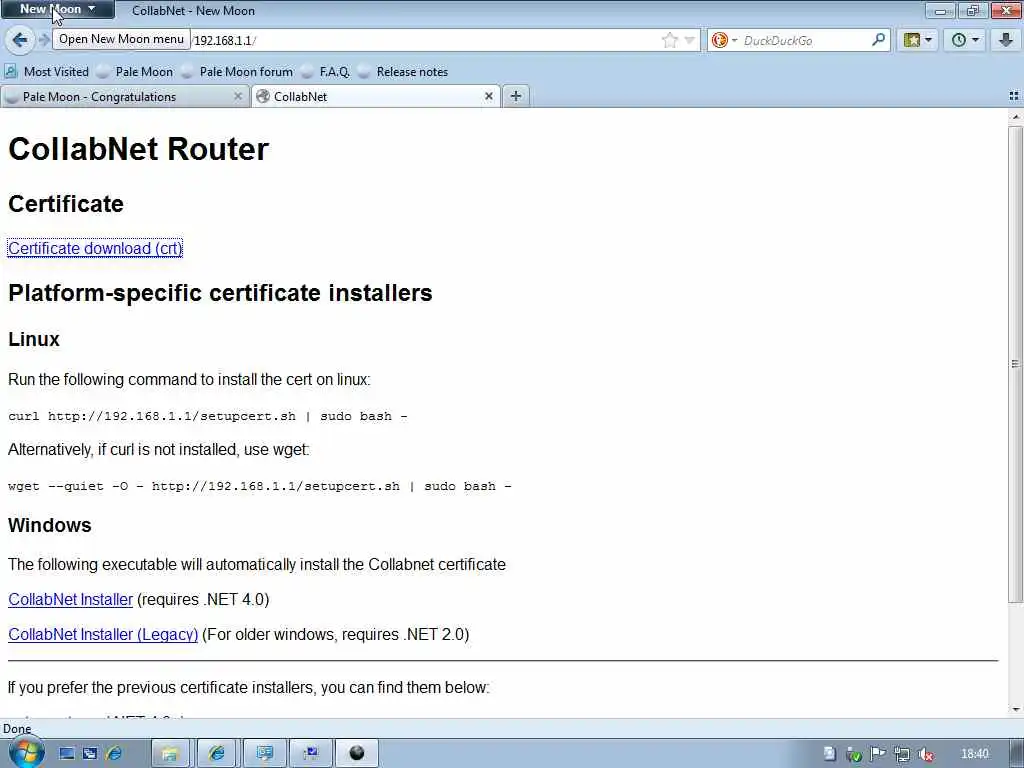Launch Internet Explorer from quick launch

[114, 754]
